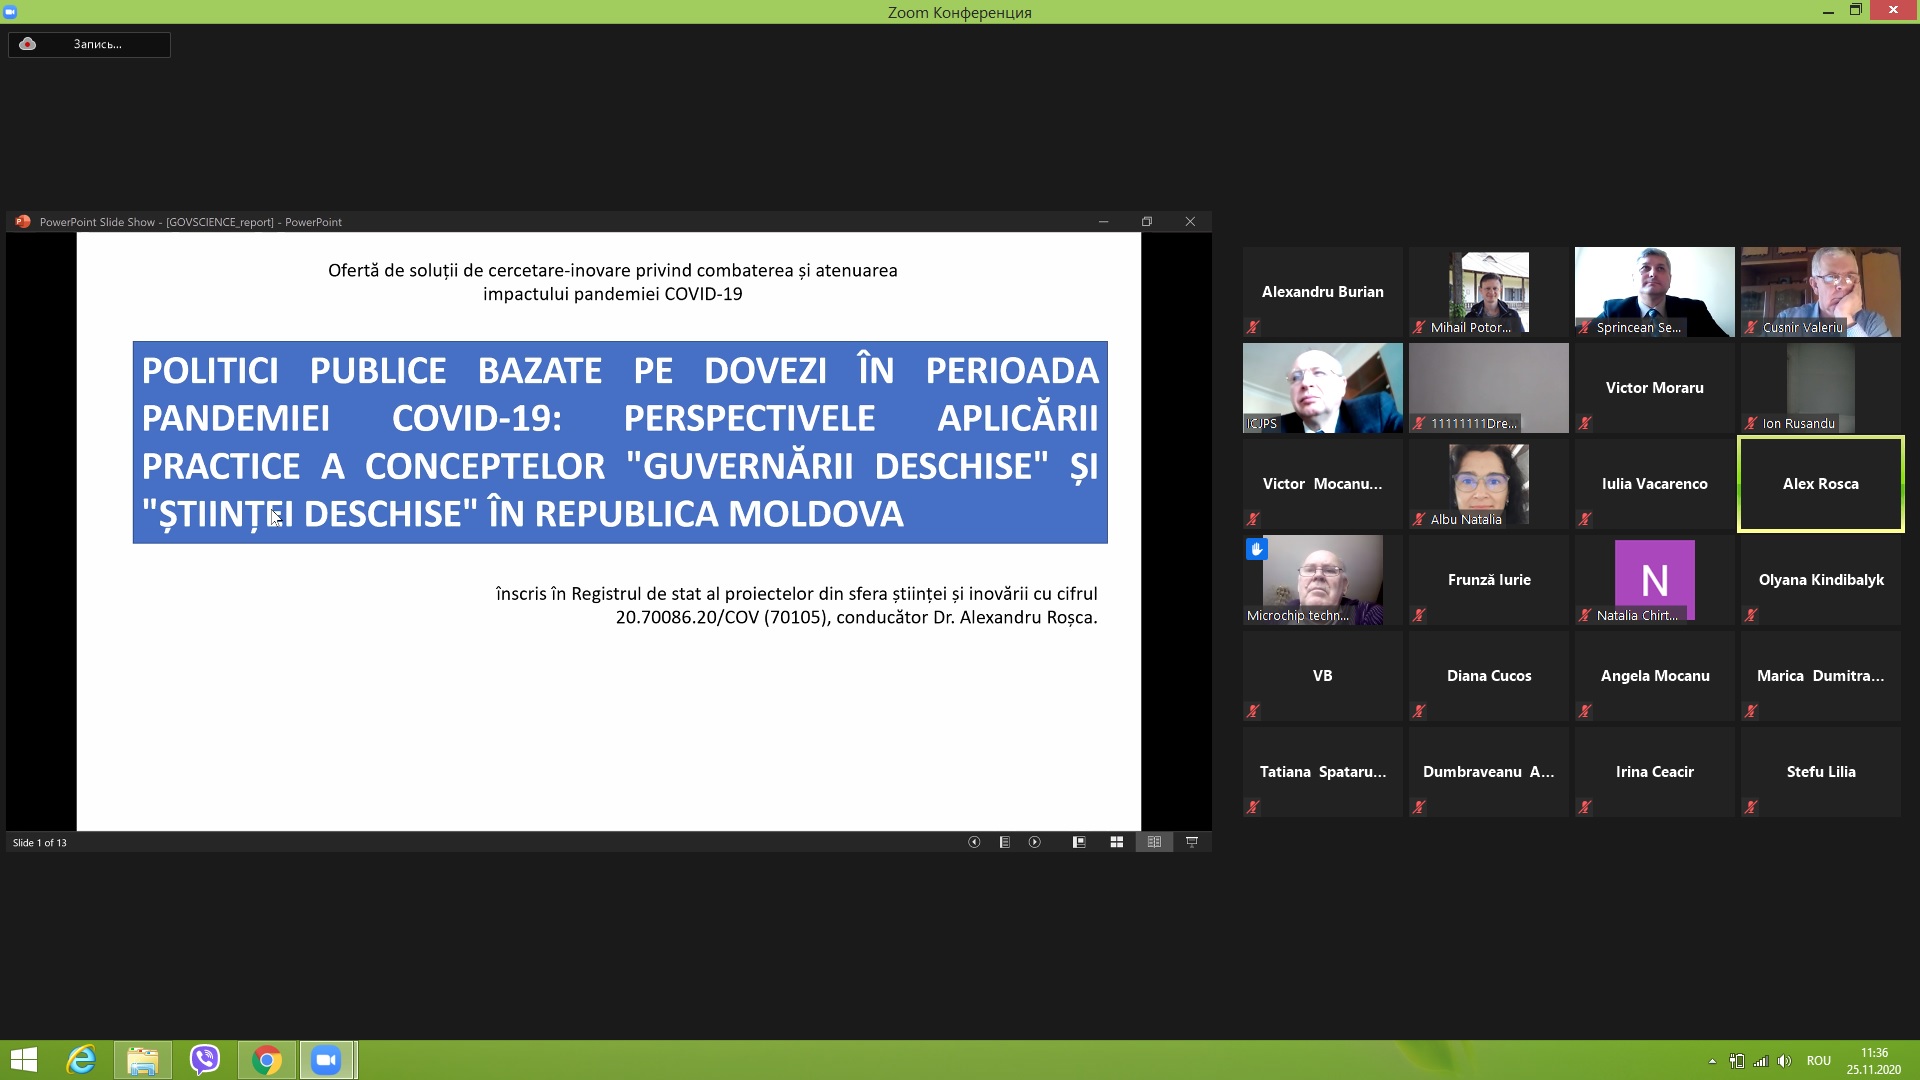This screenshot has width=1920, height=1080.
Task: Select Marica Dumitra... participant tile
Action: pyautogui.click(x=1820, y=676)
